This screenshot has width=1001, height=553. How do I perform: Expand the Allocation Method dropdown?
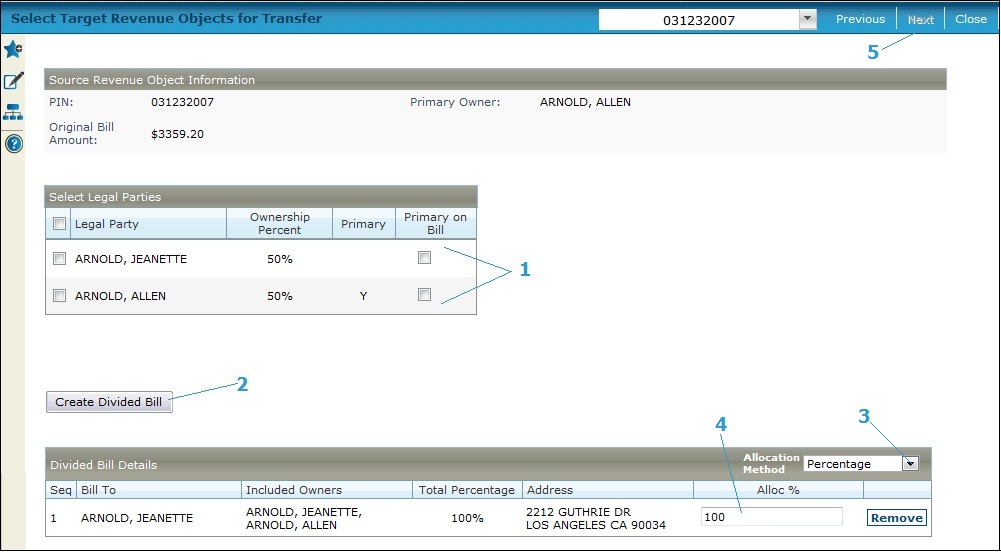(x=909, y=464)
